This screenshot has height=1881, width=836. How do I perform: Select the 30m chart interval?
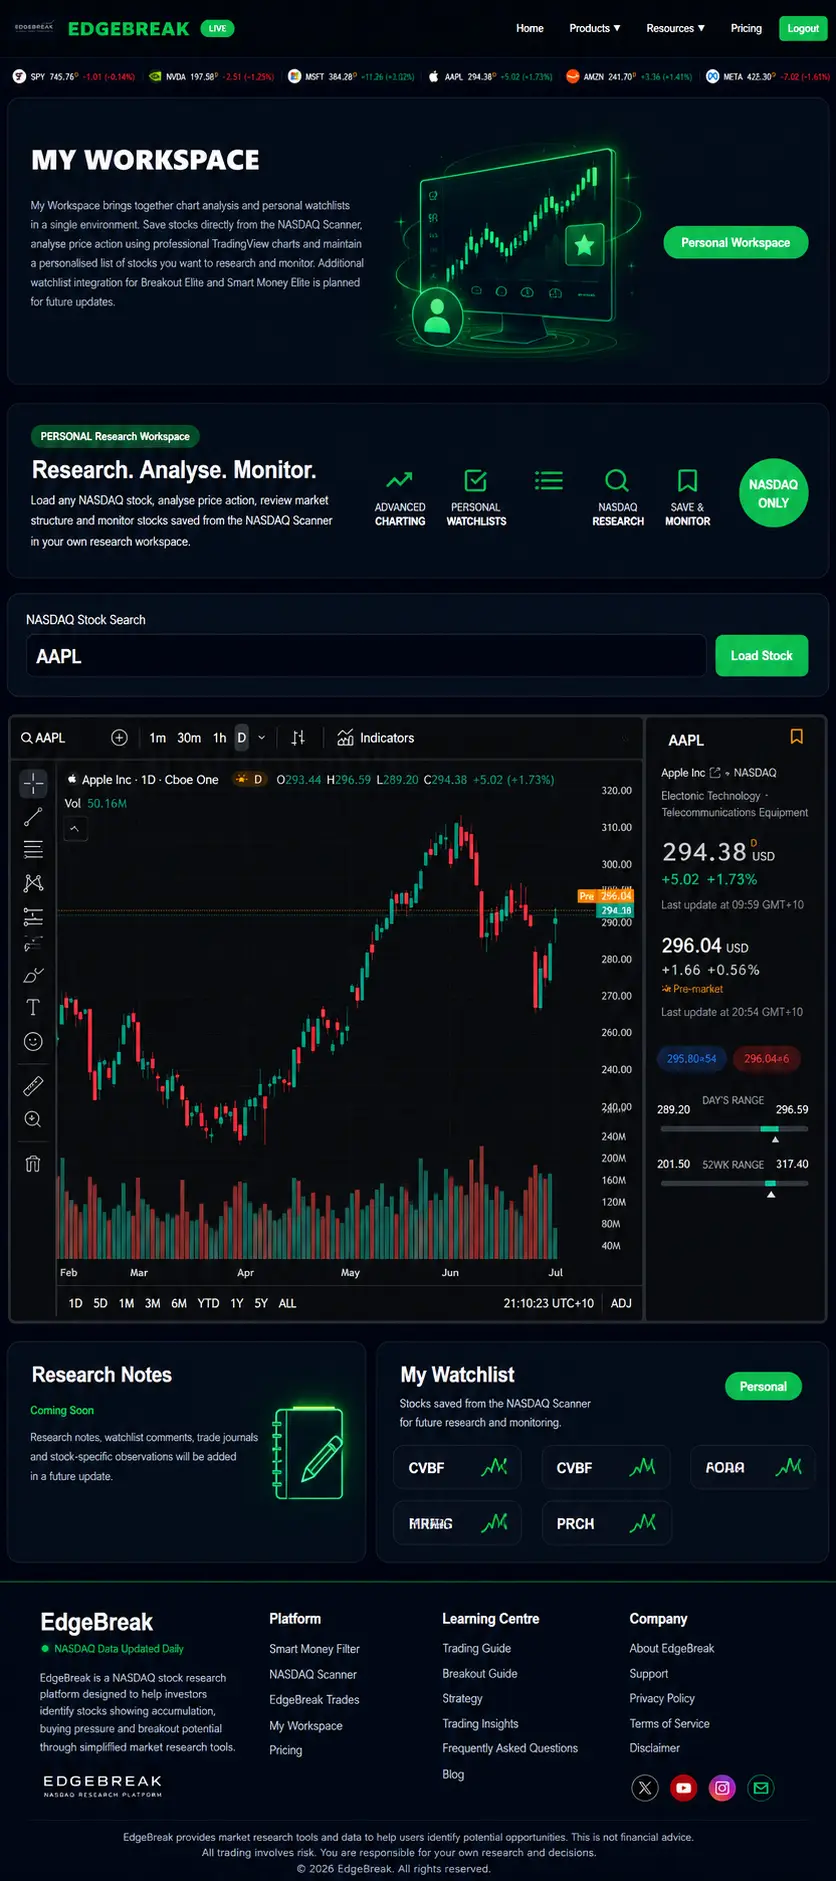(x=189, y=738)
